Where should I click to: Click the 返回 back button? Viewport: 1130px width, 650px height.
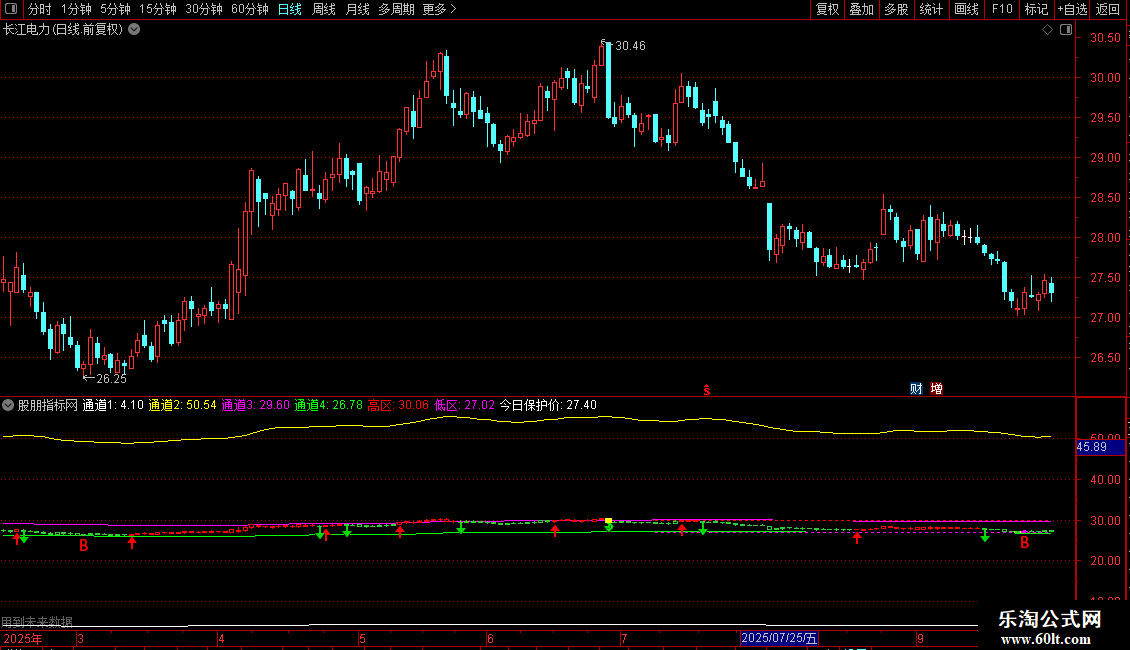tap(1108, 9)
